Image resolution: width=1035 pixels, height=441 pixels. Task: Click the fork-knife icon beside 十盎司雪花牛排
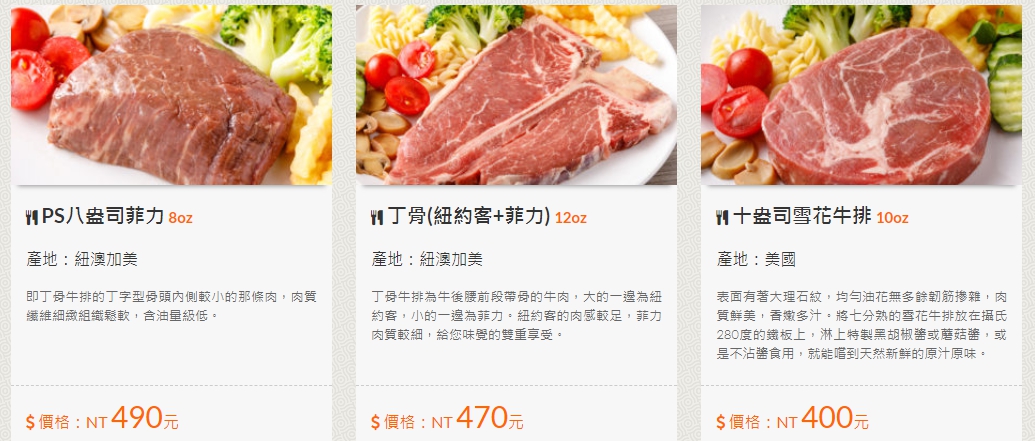tap(722, 217)
